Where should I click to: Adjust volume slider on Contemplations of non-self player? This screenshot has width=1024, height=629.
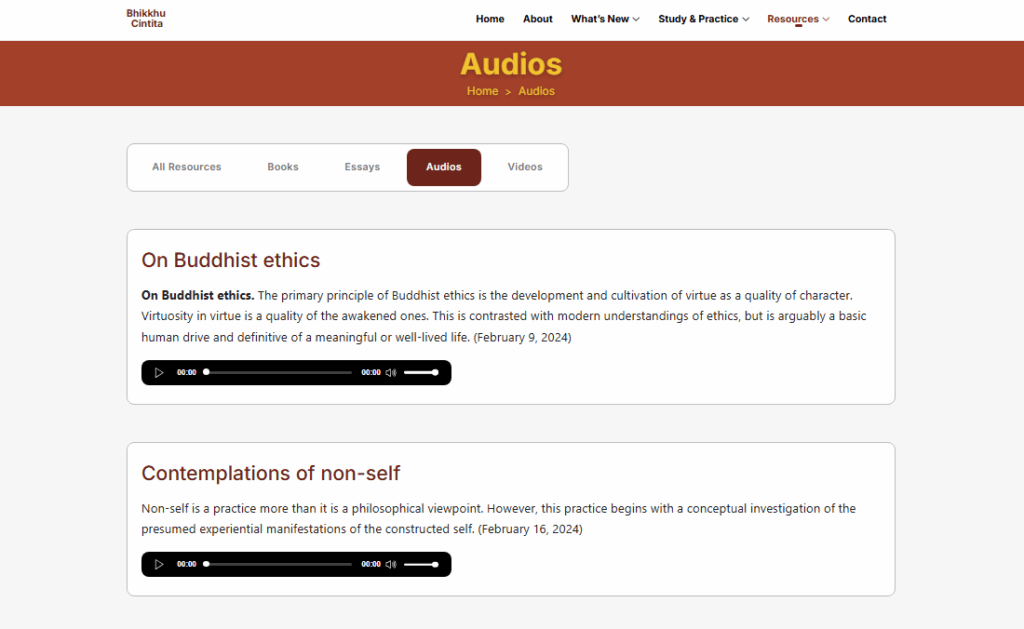[x=420, y=565]
